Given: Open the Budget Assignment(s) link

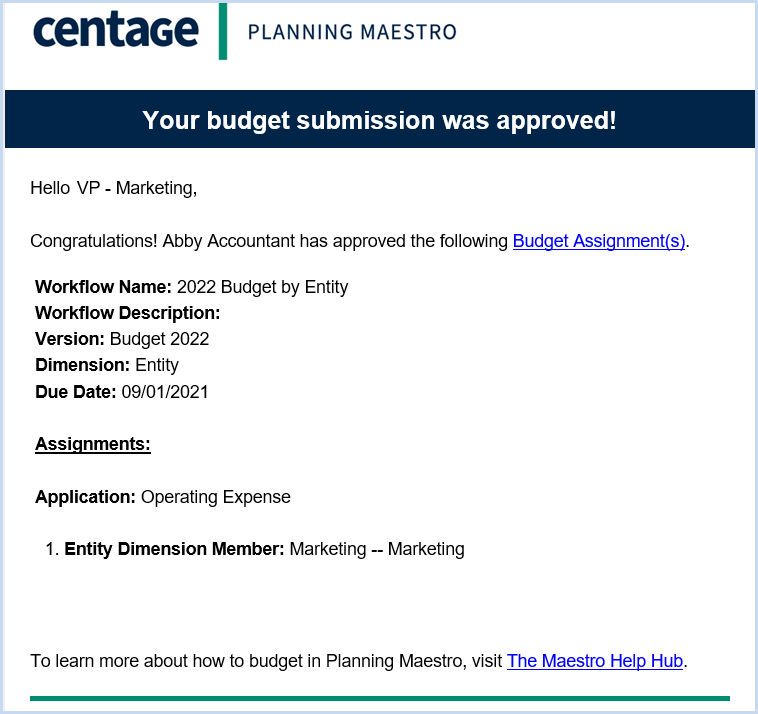Looking at the screenshot, I should 598,241.
